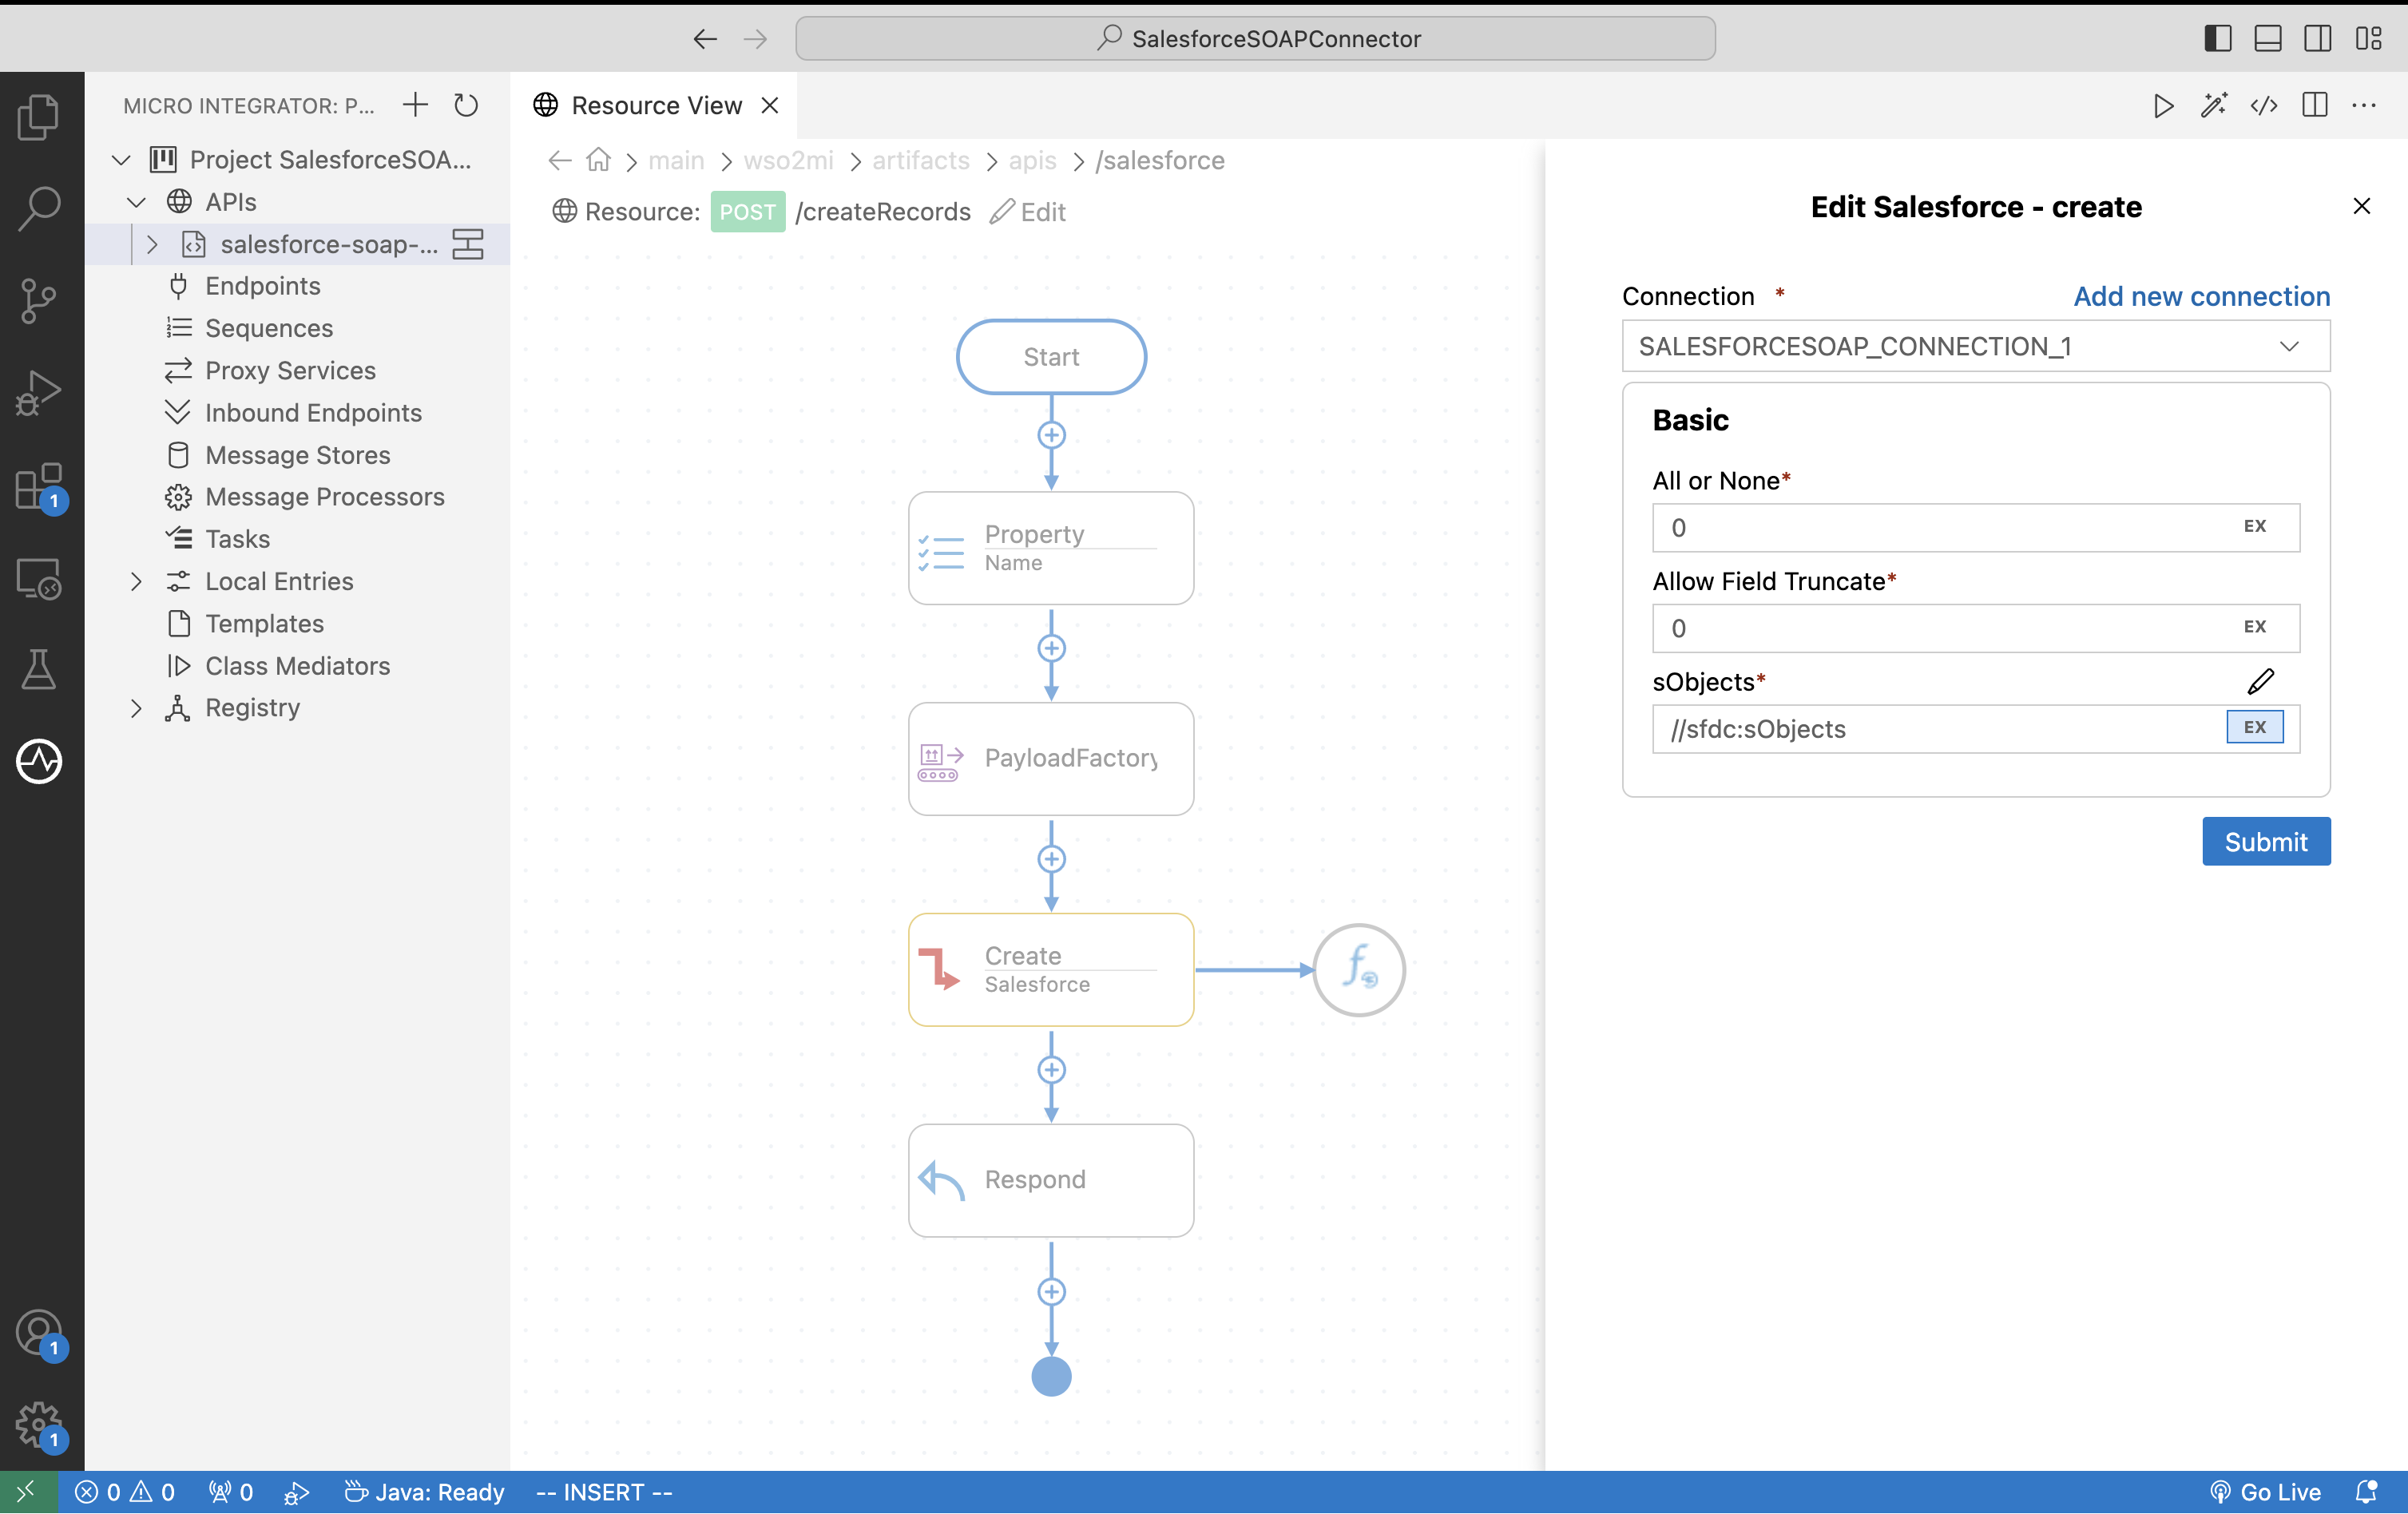This screenshot has width=2408, height=1514.
Task: Click Add new connection link
Action: [x=2201, y=296]
